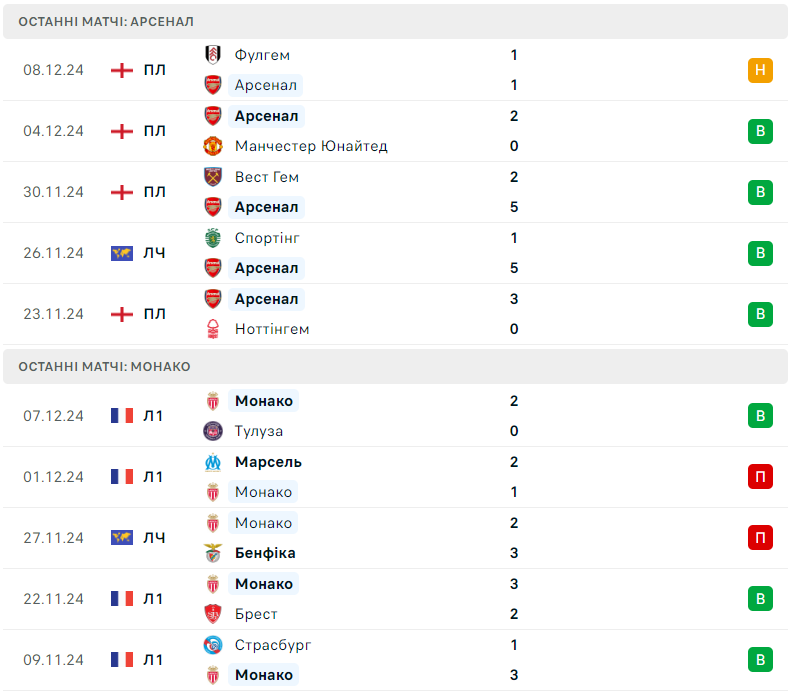Image resolution: width=791 pixels, height=695 pixels.
Task: Click the Toulouse club crest icon
Action: [x=213, y=431]
